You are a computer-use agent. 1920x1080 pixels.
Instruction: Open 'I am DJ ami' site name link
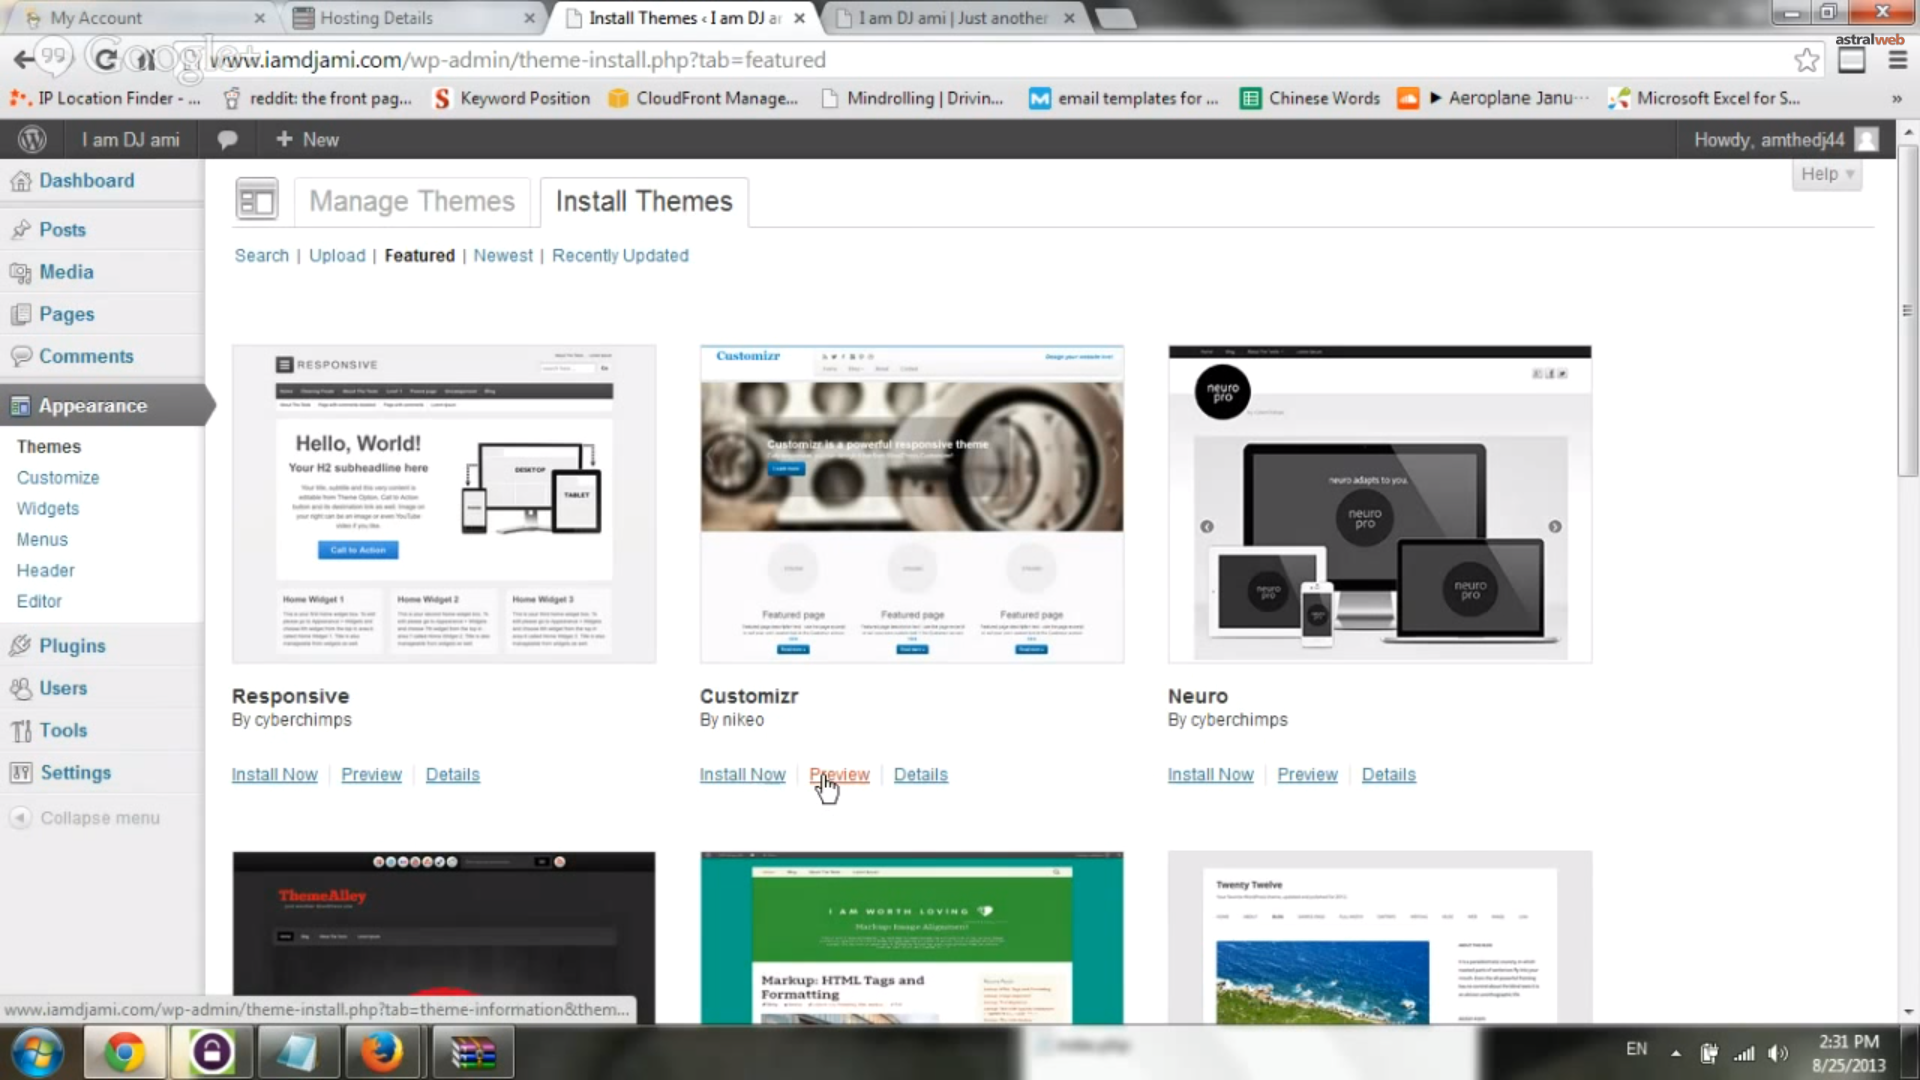click(x=131, y=140)
